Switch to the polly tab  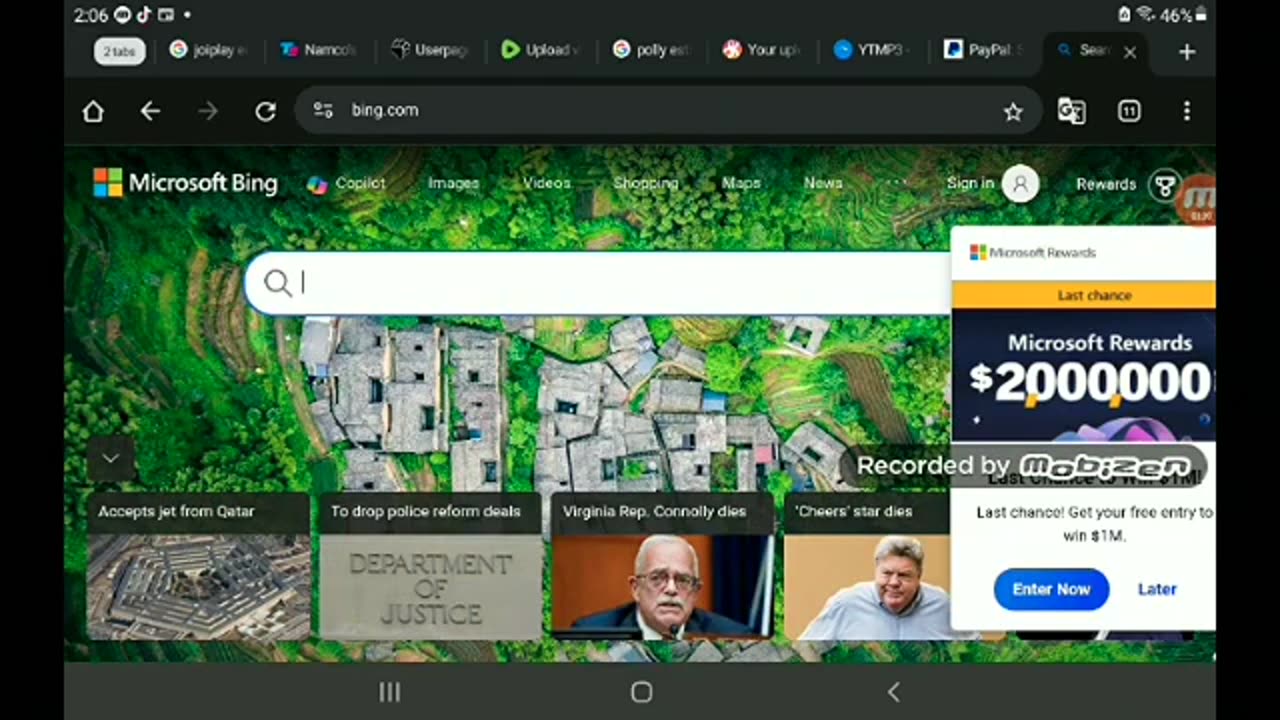point(651,50)
